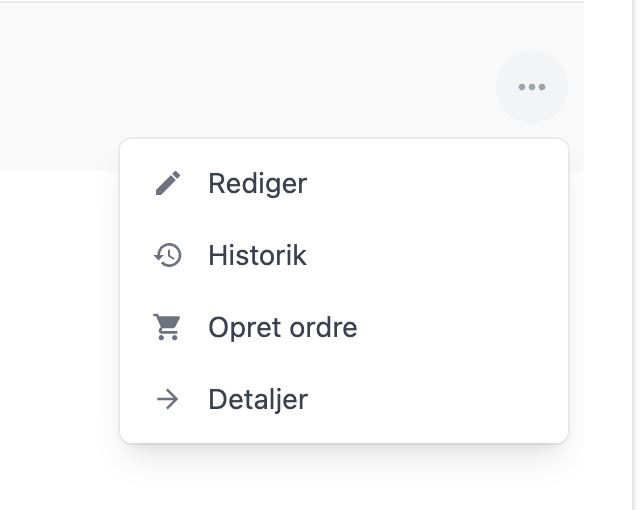
Task: Tap the history icon next to Historik
Action: 168,256
